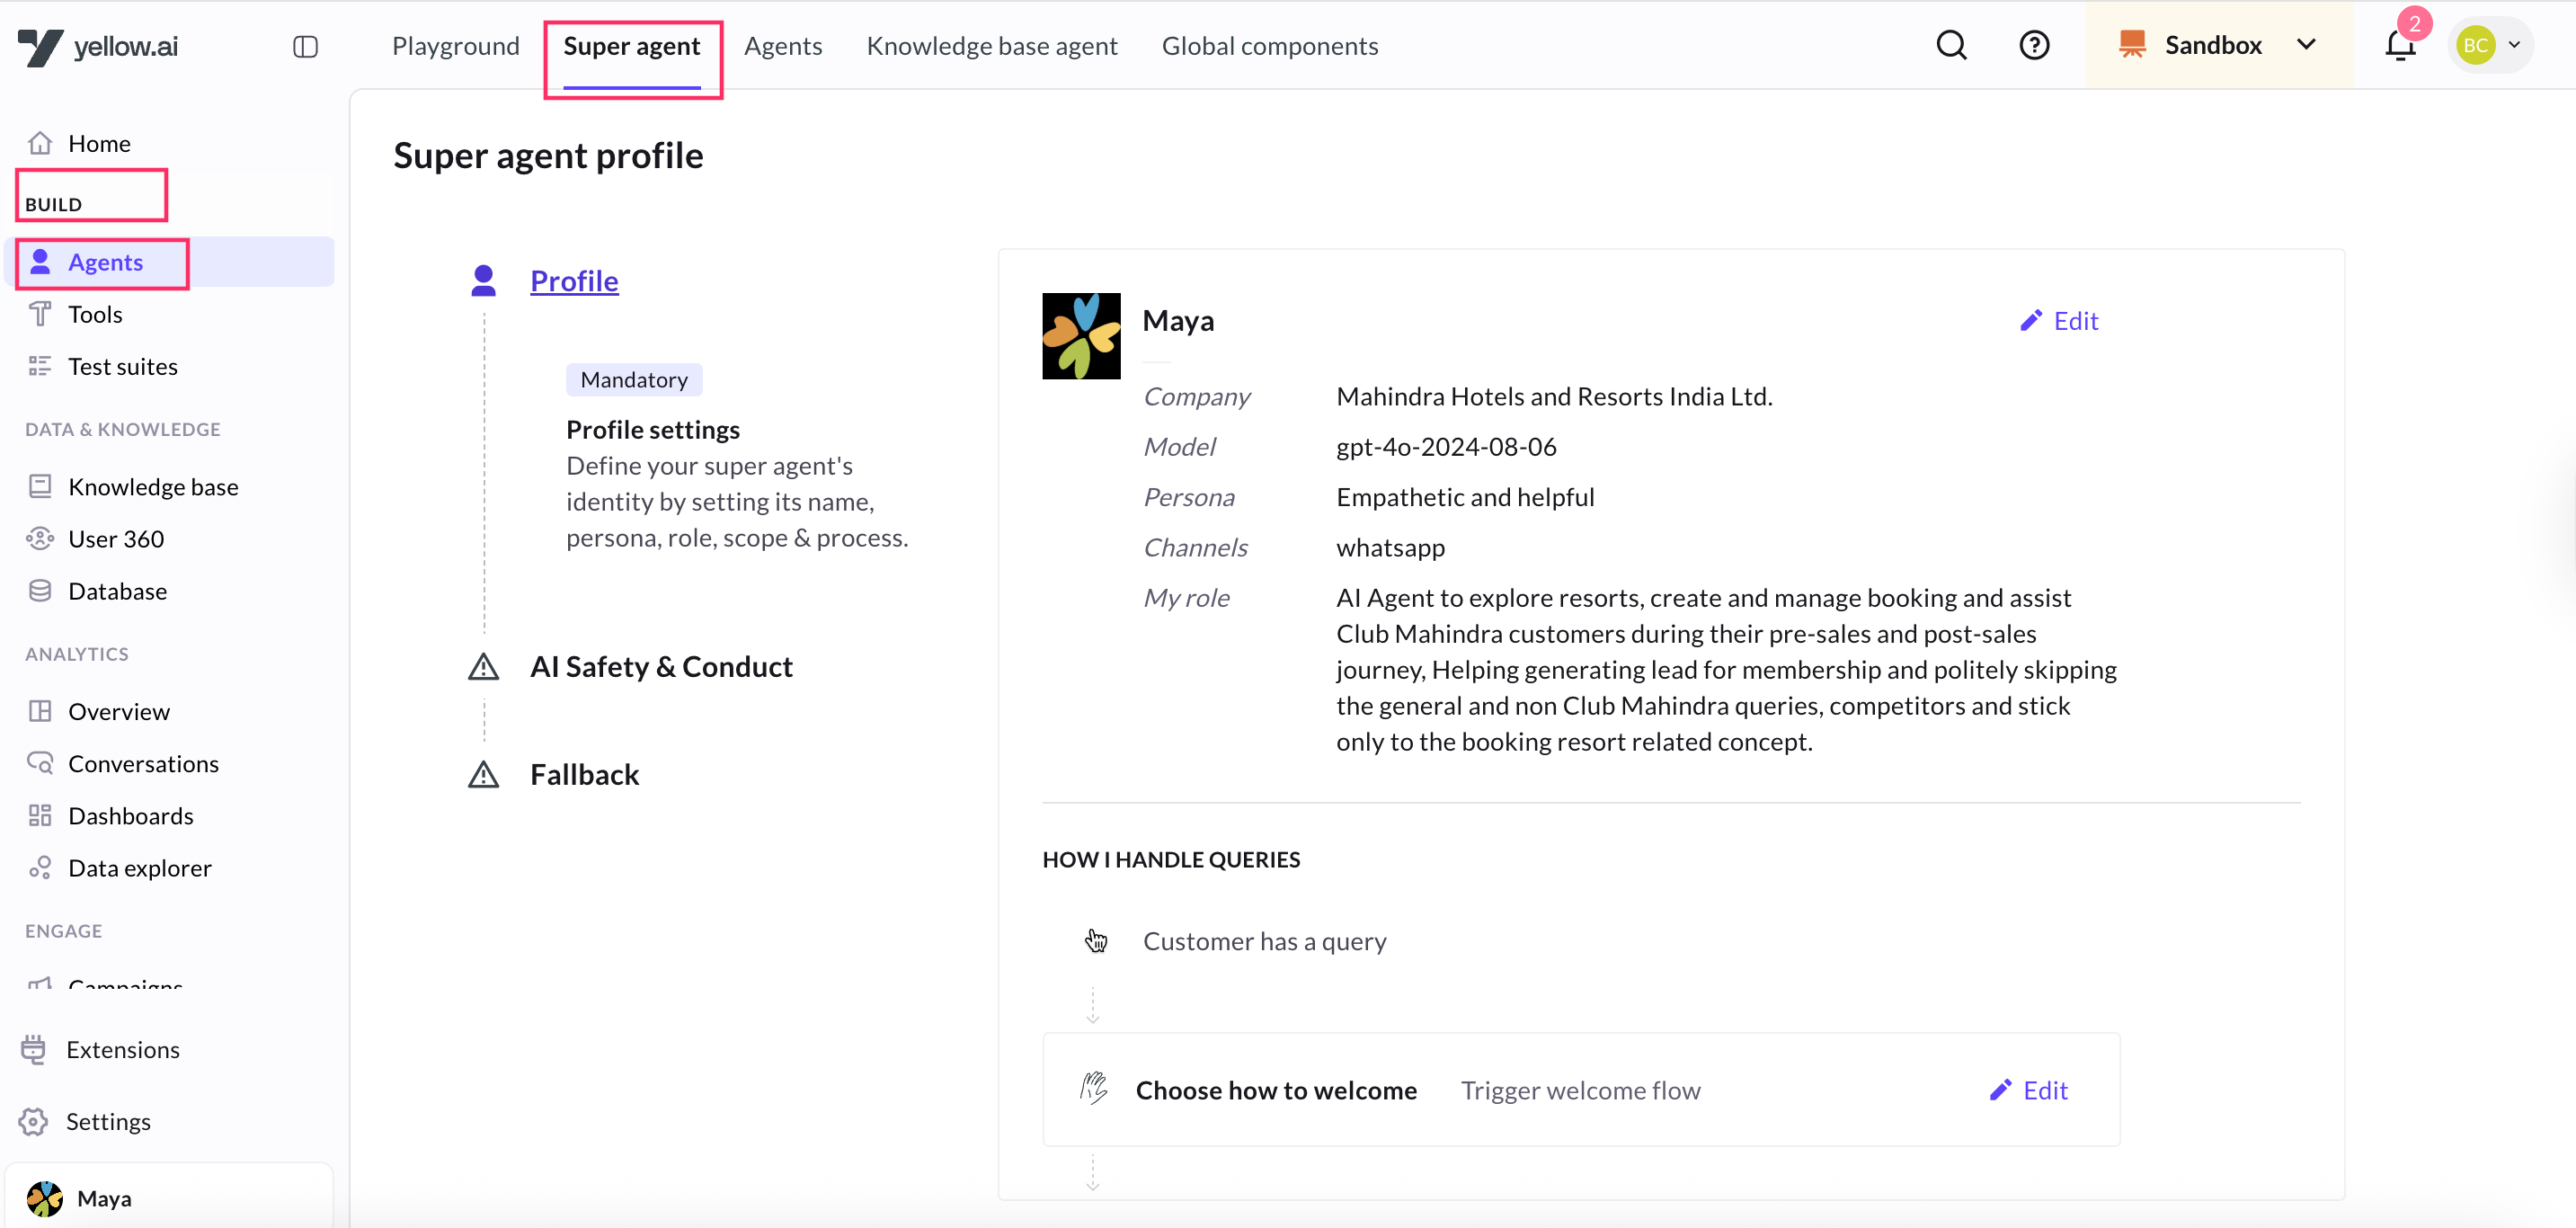Open Database from sidebar
This screenshot has height=1228, width=2576.
pos(117,591)
